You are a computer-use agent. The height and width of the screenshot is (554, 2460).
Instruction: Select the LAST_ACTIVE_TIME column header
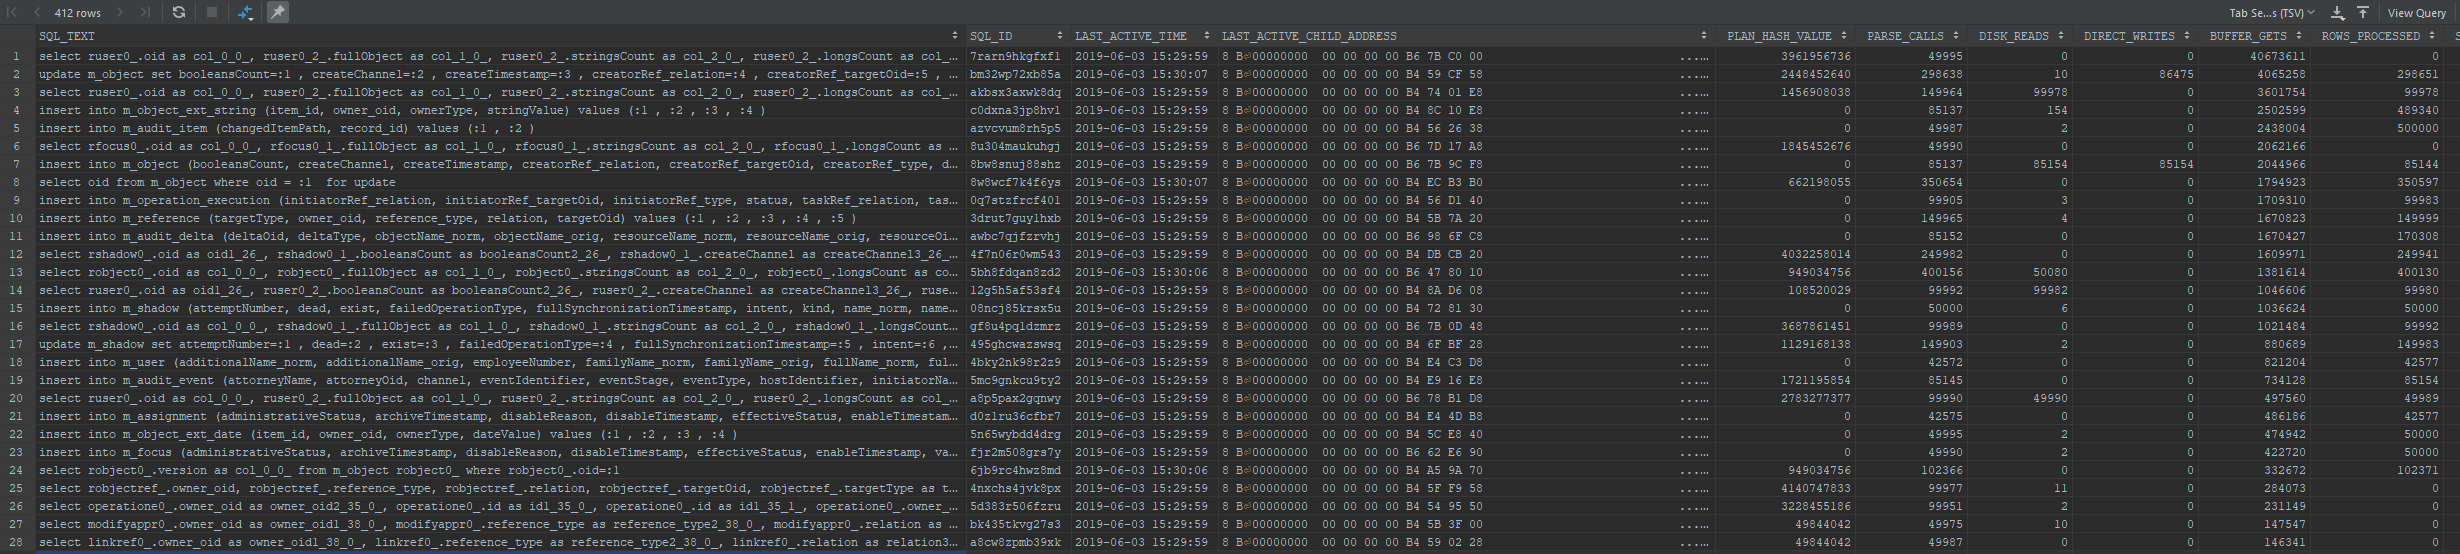(1130, 36)
